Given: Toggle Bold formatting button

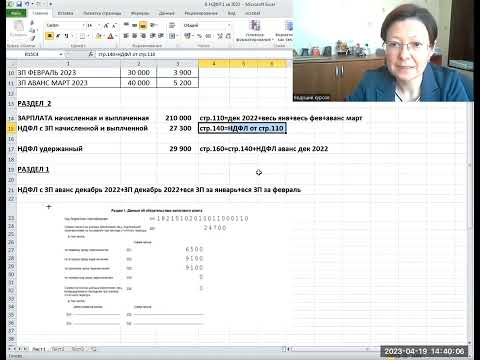Looking at the screenshot, I should [x=50, y=36].
